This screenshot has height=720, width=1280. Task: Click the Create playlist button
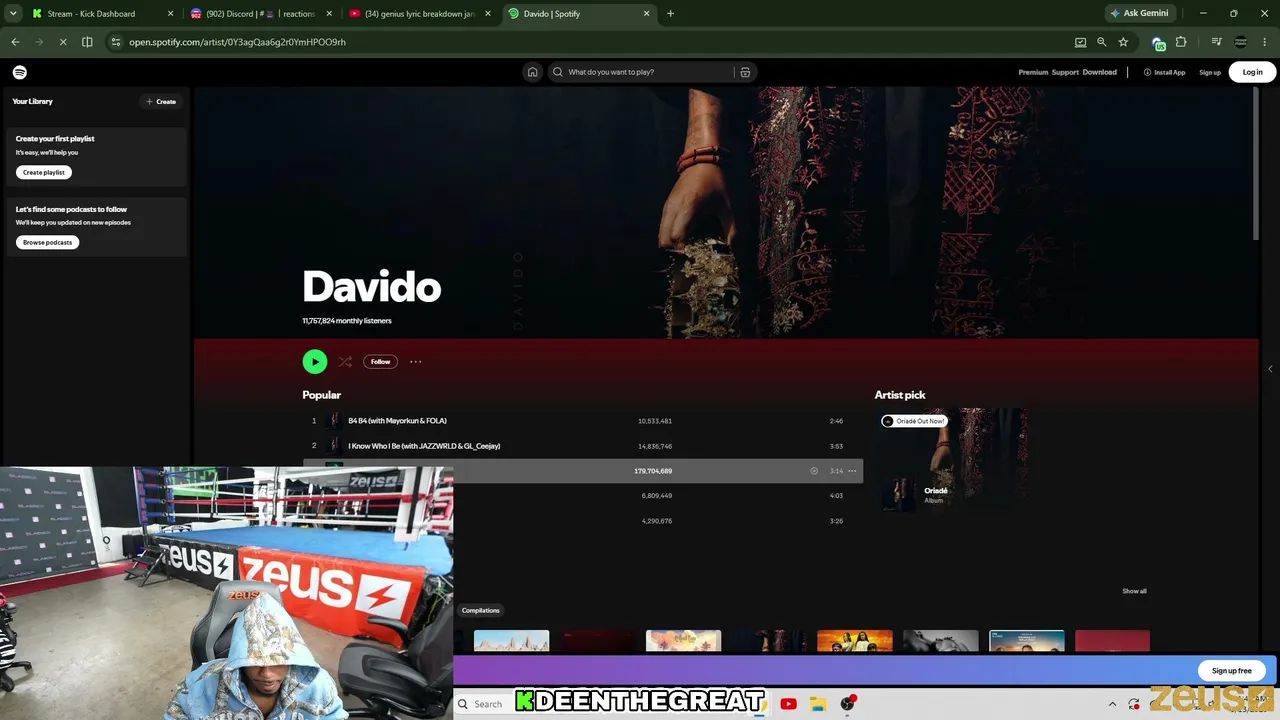pos(44,172)
